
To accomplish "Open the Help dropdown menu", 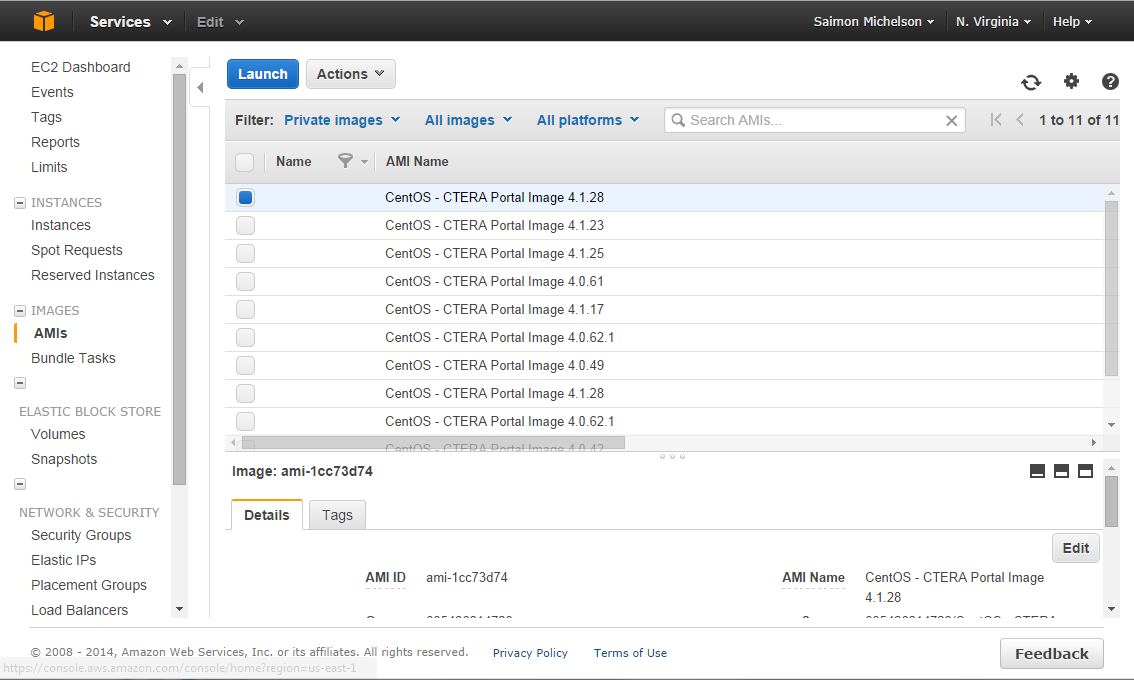I will (x=1072, y=22).
